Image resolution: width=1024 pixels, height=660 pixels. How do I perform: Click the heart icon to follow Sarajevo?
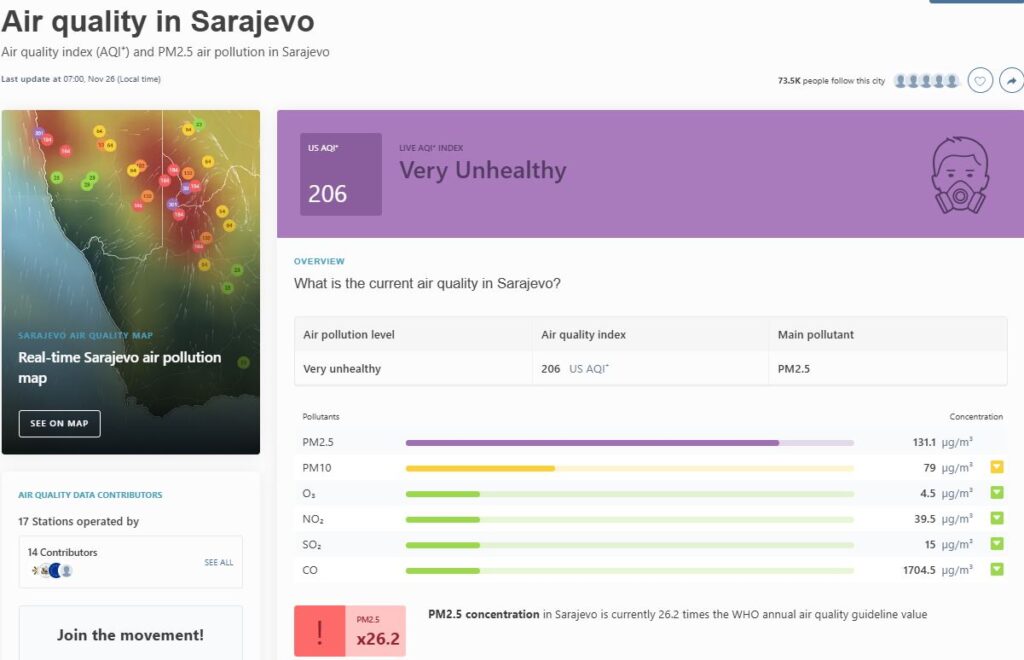click(981, 81)
